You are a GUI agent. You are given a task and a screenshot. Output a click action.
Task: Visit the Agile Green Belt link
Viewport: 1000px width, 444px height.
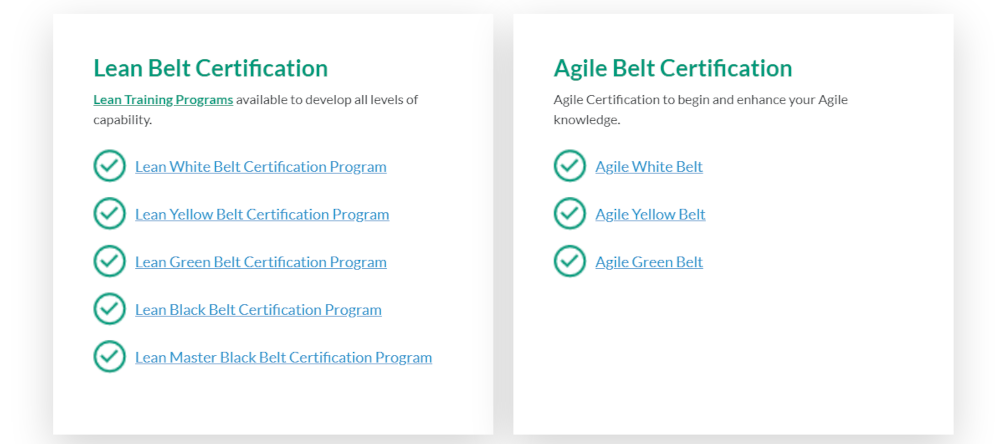coord(649,262)
